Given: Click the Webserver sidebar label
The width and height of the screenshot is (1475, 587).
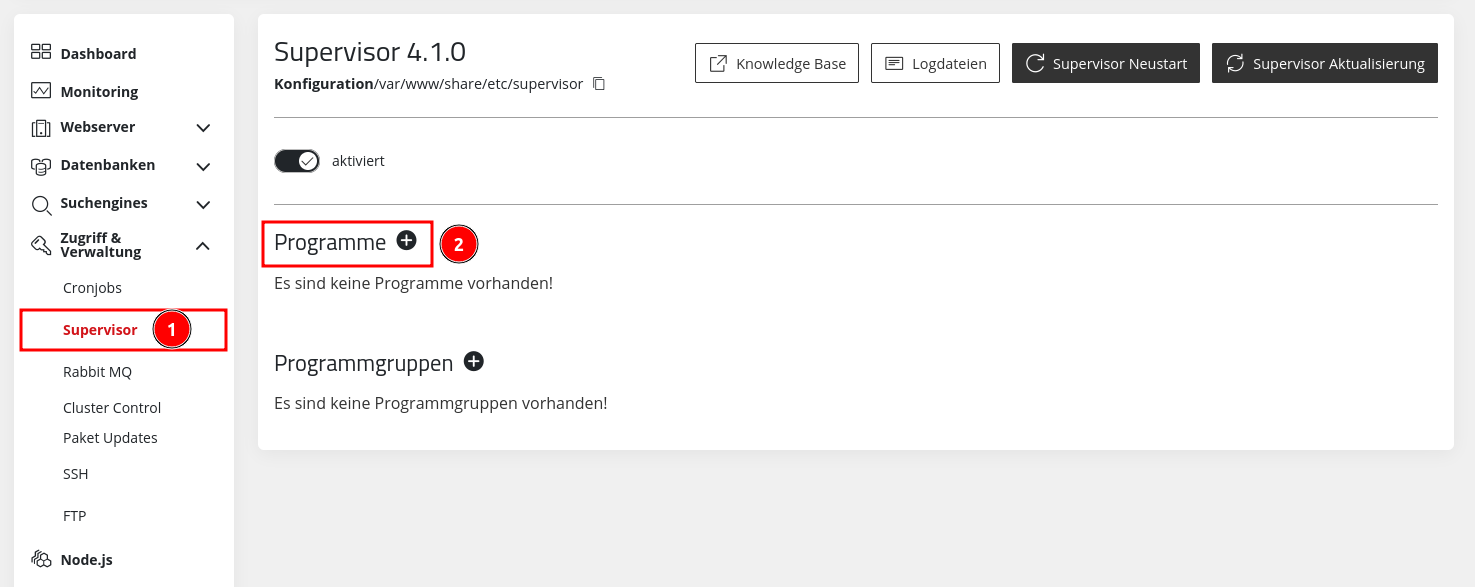Looking at the screenshot, I should tap(98, 127).
